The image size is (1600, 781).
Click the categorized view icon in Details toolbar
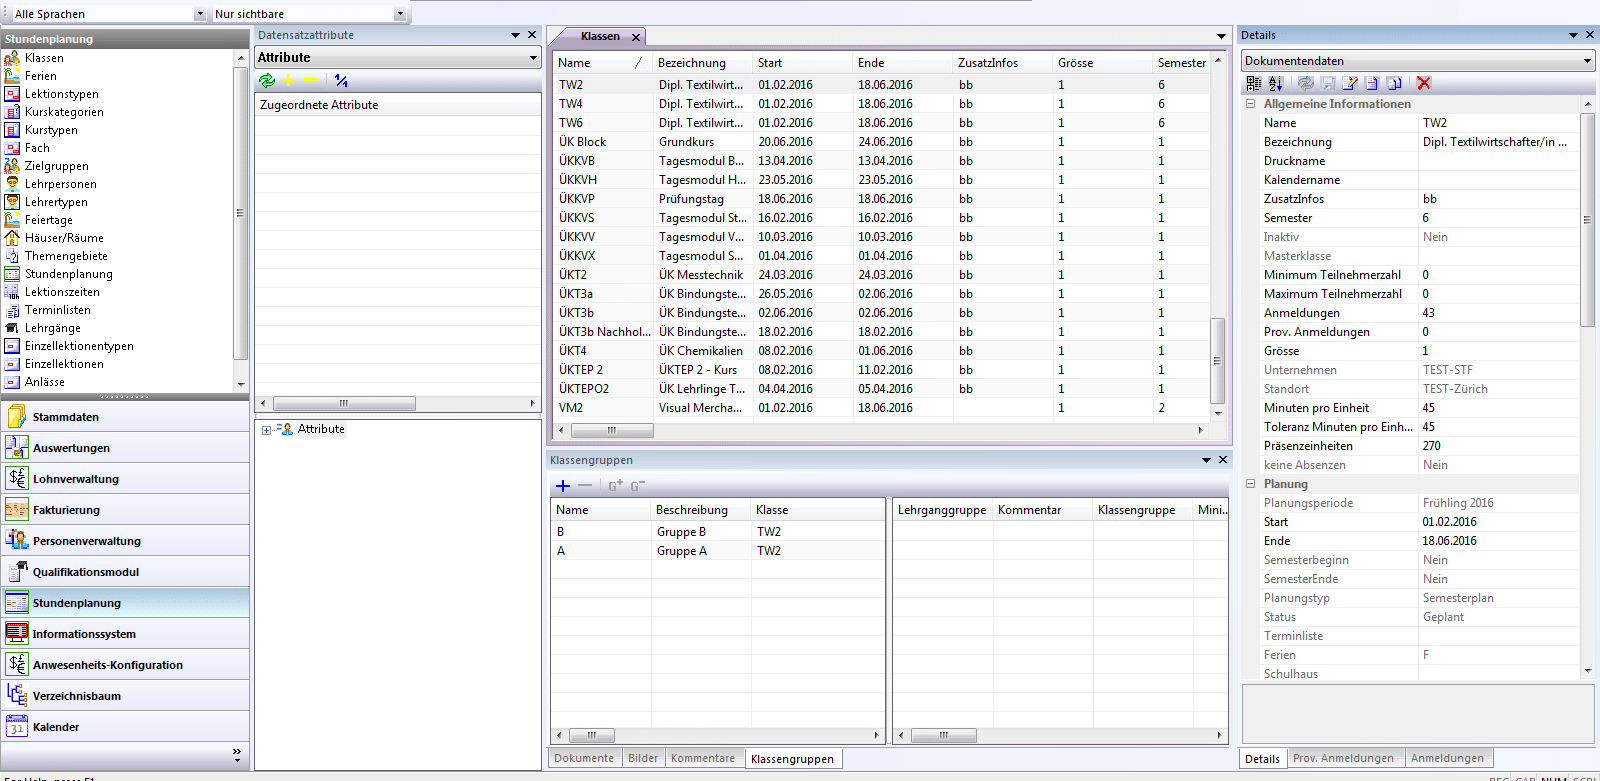click(1254, 83)
